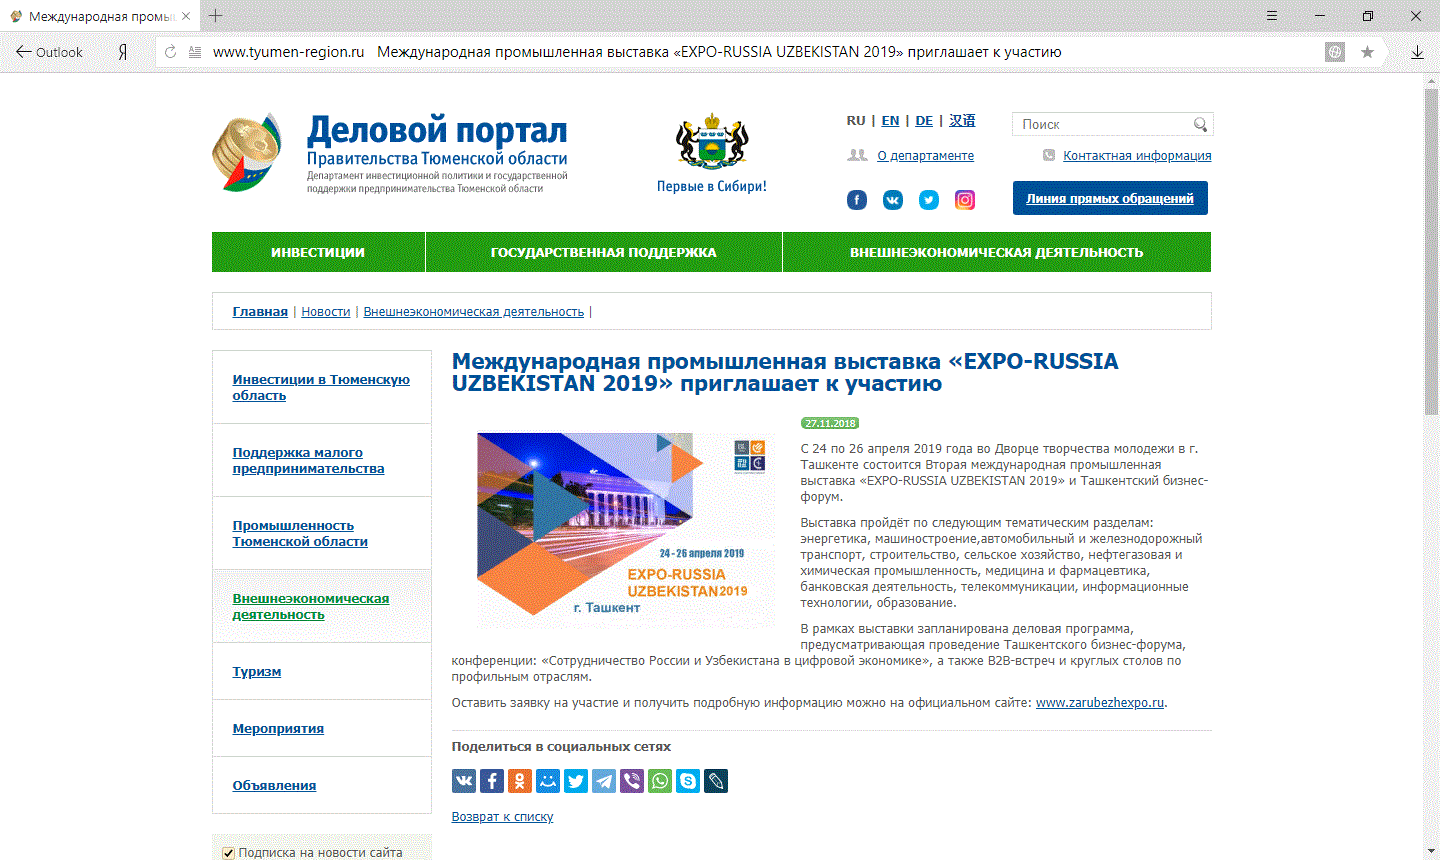Share article on Facebook

(x=492, y=781)
